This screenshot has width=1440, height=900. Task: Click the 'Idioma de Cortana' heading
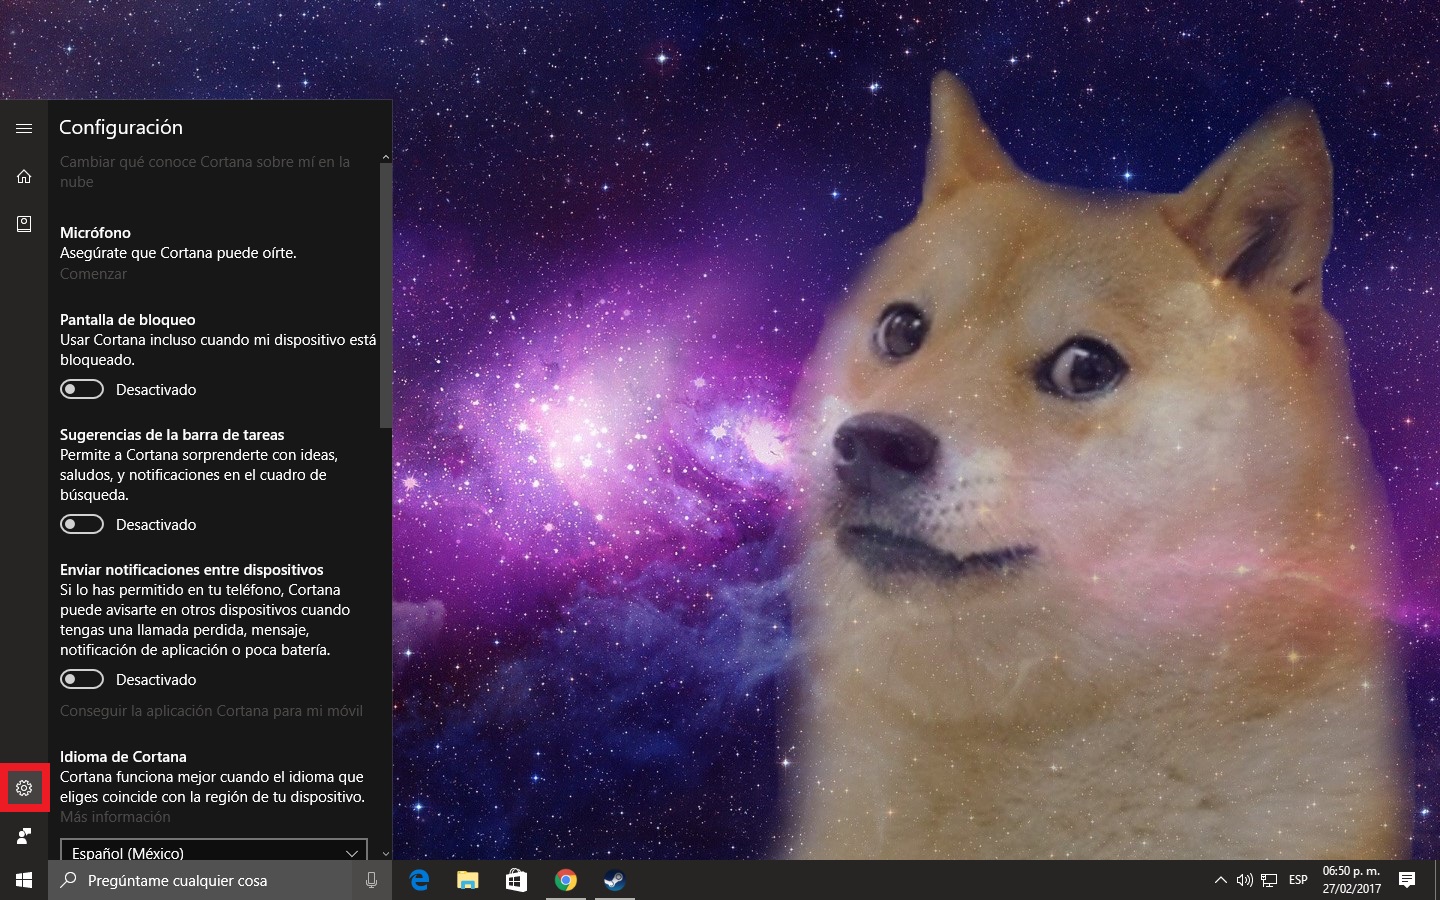click(123, 757)
